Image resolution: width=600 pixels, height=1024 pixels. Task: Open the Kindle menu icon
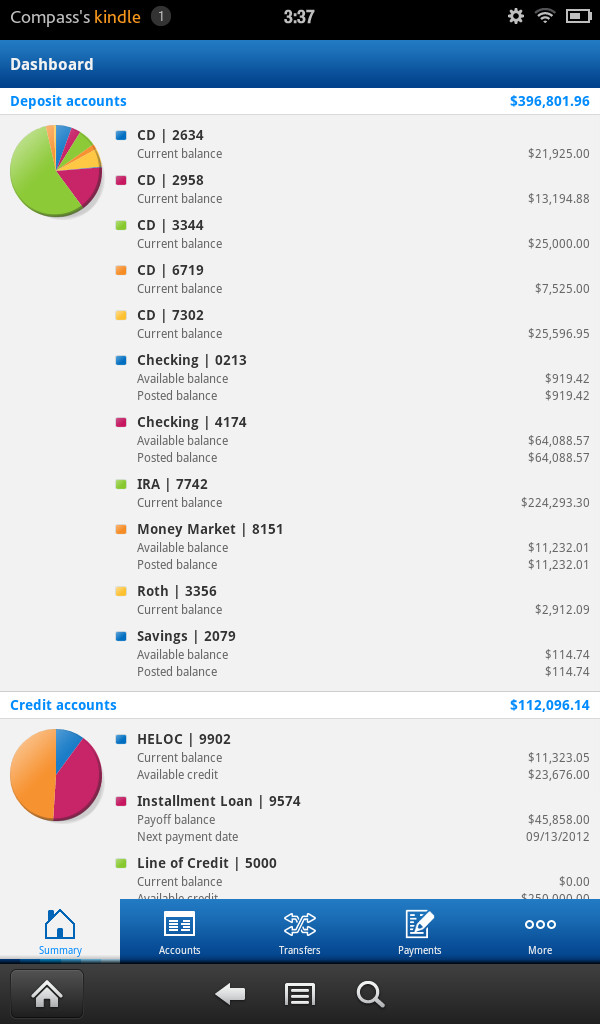(300, 993)
